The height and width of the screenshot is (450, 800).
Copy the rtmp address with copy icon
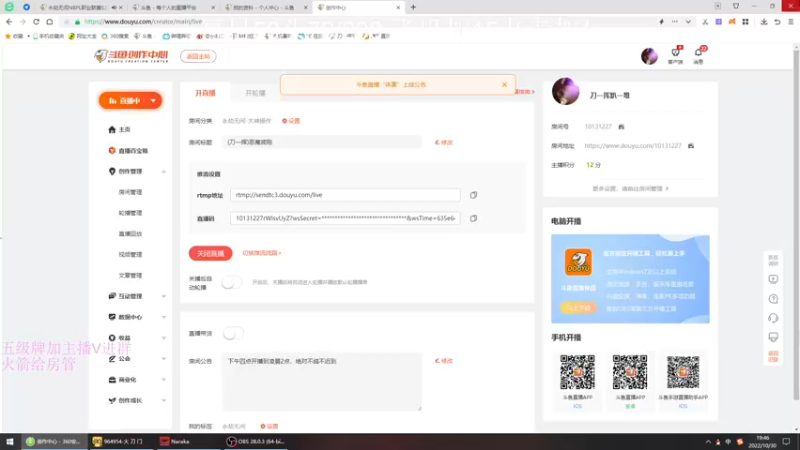473,195
